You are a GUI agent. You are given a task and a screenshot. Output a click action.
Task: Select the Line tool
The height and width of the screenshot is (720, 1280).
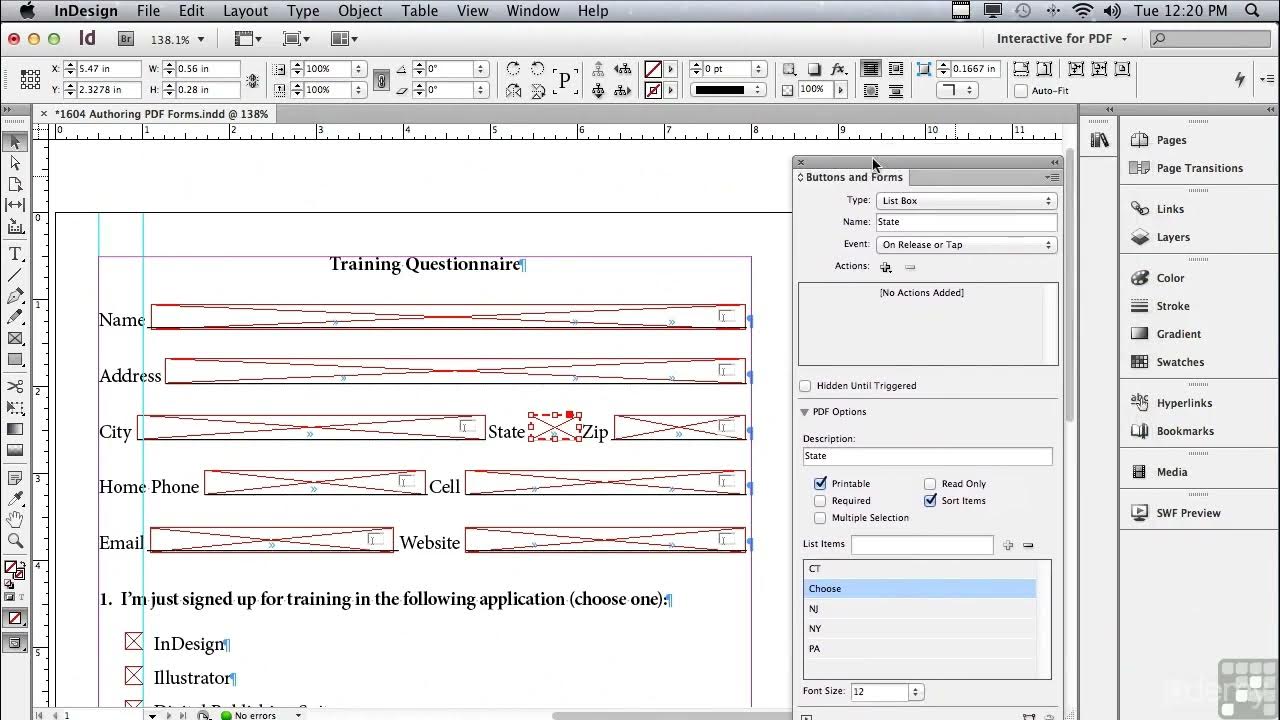(15, 275)
